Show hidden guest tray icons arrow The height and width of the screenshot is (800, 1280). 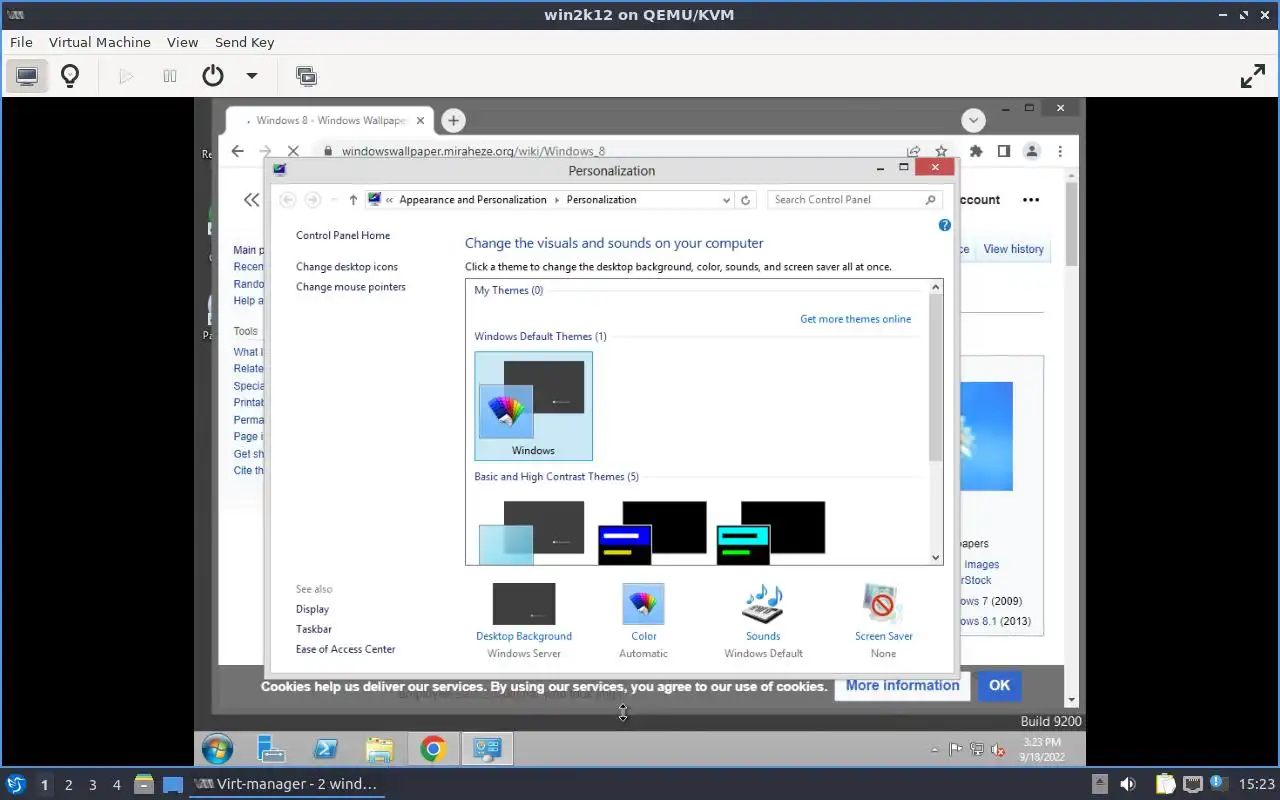pyautogui.click(x=935, y=749)
